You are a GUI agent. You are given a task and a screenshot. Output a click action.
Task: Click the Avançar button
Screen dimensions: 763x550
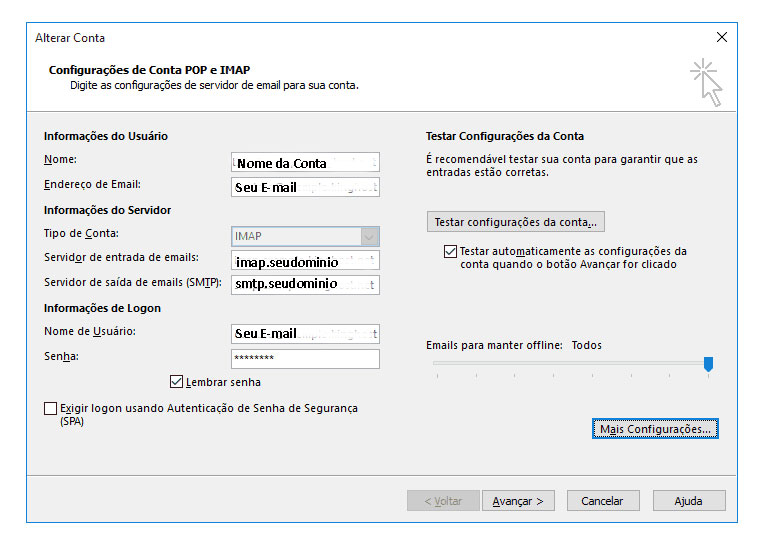pos(518,501)
